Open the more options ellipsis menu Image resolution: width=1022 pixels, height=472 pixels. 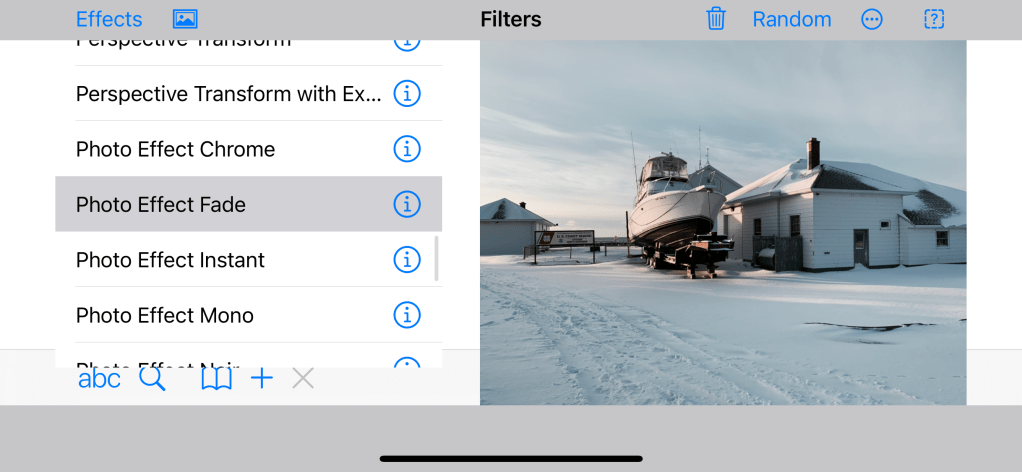click(872, 19)
